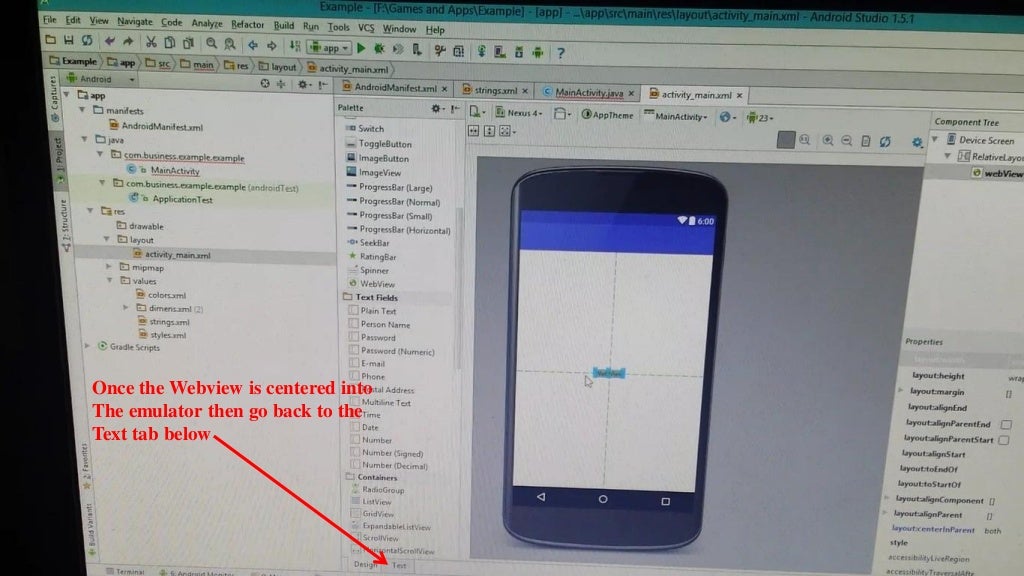Open the Nexus 4 device dropdown
The width and height of the screenshot is (1024, 576).
pos(519,113)
